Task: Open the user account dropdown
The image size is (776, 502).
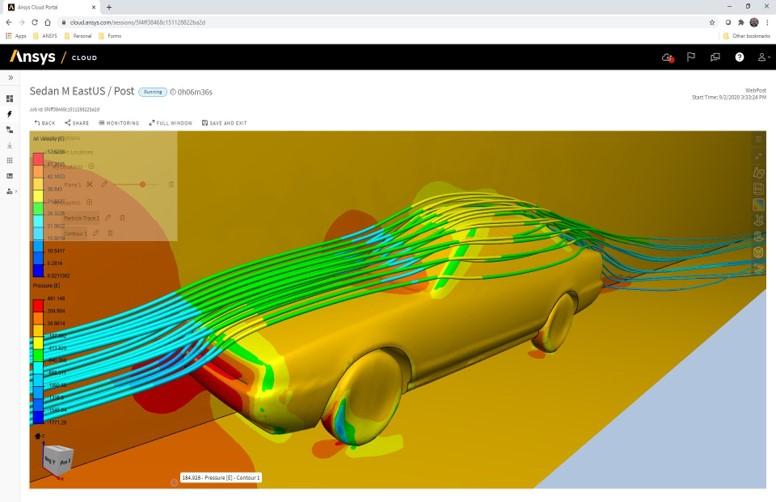Action: (x=763, y=57)
